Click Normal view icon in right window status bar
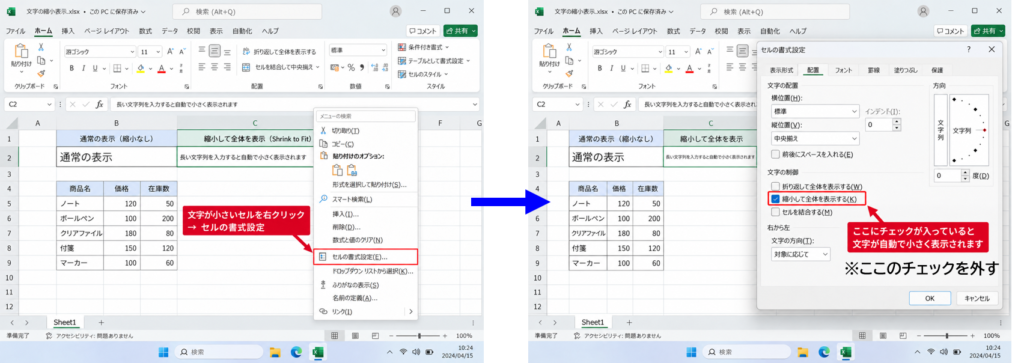The height and width of the screenshot is (363, 1024). tap(862, 336)
